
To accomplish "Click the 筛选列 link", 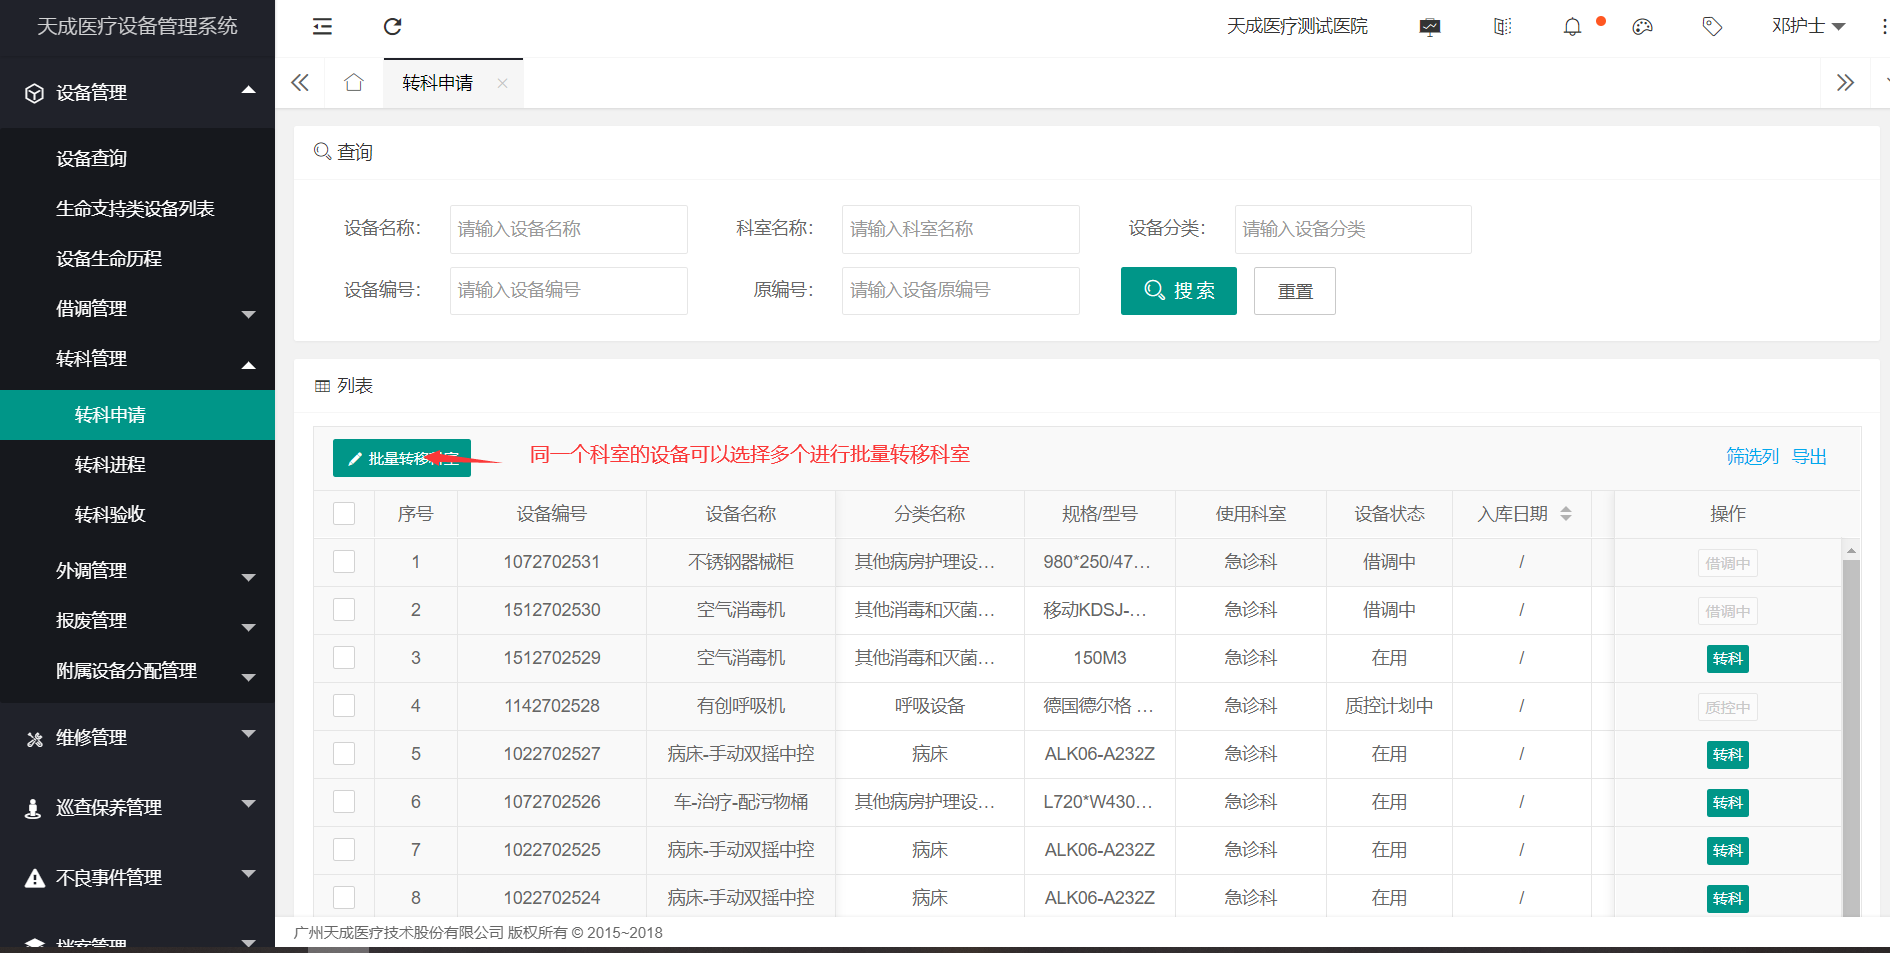I will coord(1752,457).
